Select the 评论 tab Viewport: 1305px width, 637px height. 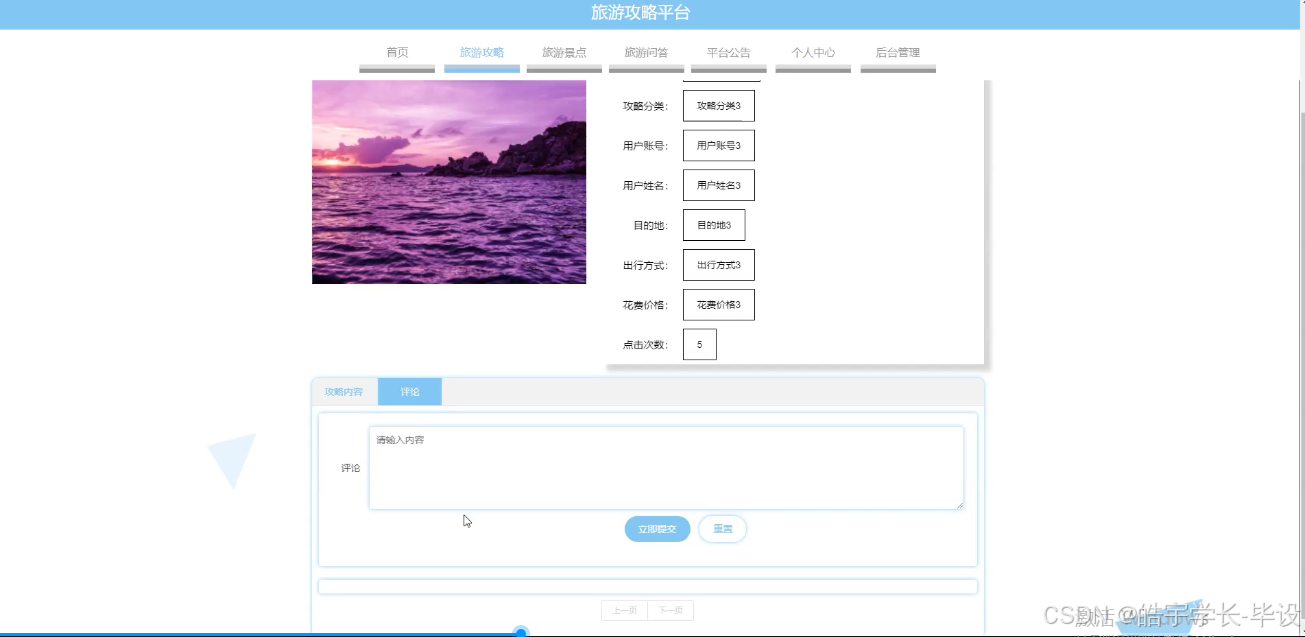[410, 392]
